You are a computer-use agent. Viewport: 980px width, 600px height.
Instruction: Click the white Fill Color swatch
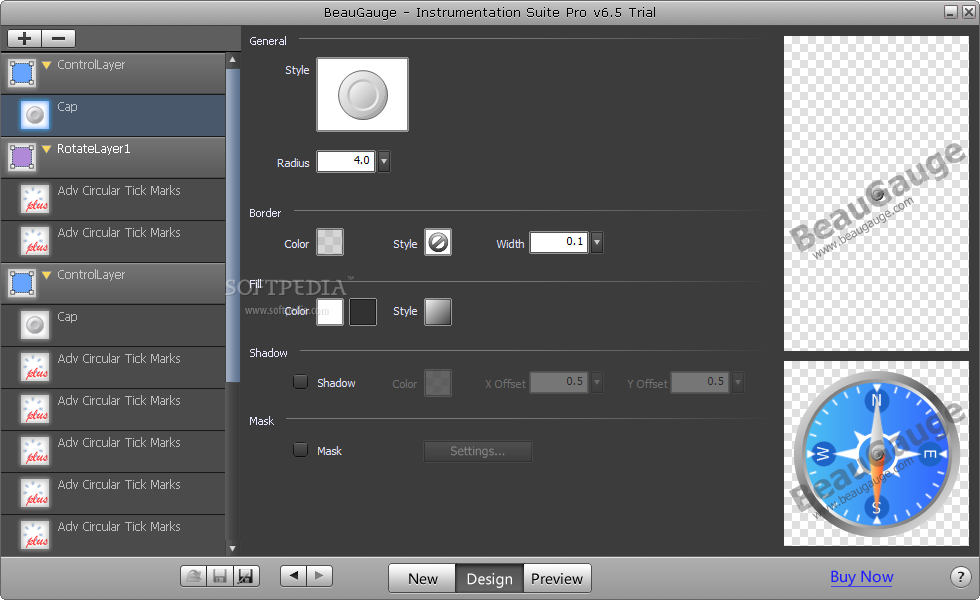pyautogui.click(x=330, y=312)
